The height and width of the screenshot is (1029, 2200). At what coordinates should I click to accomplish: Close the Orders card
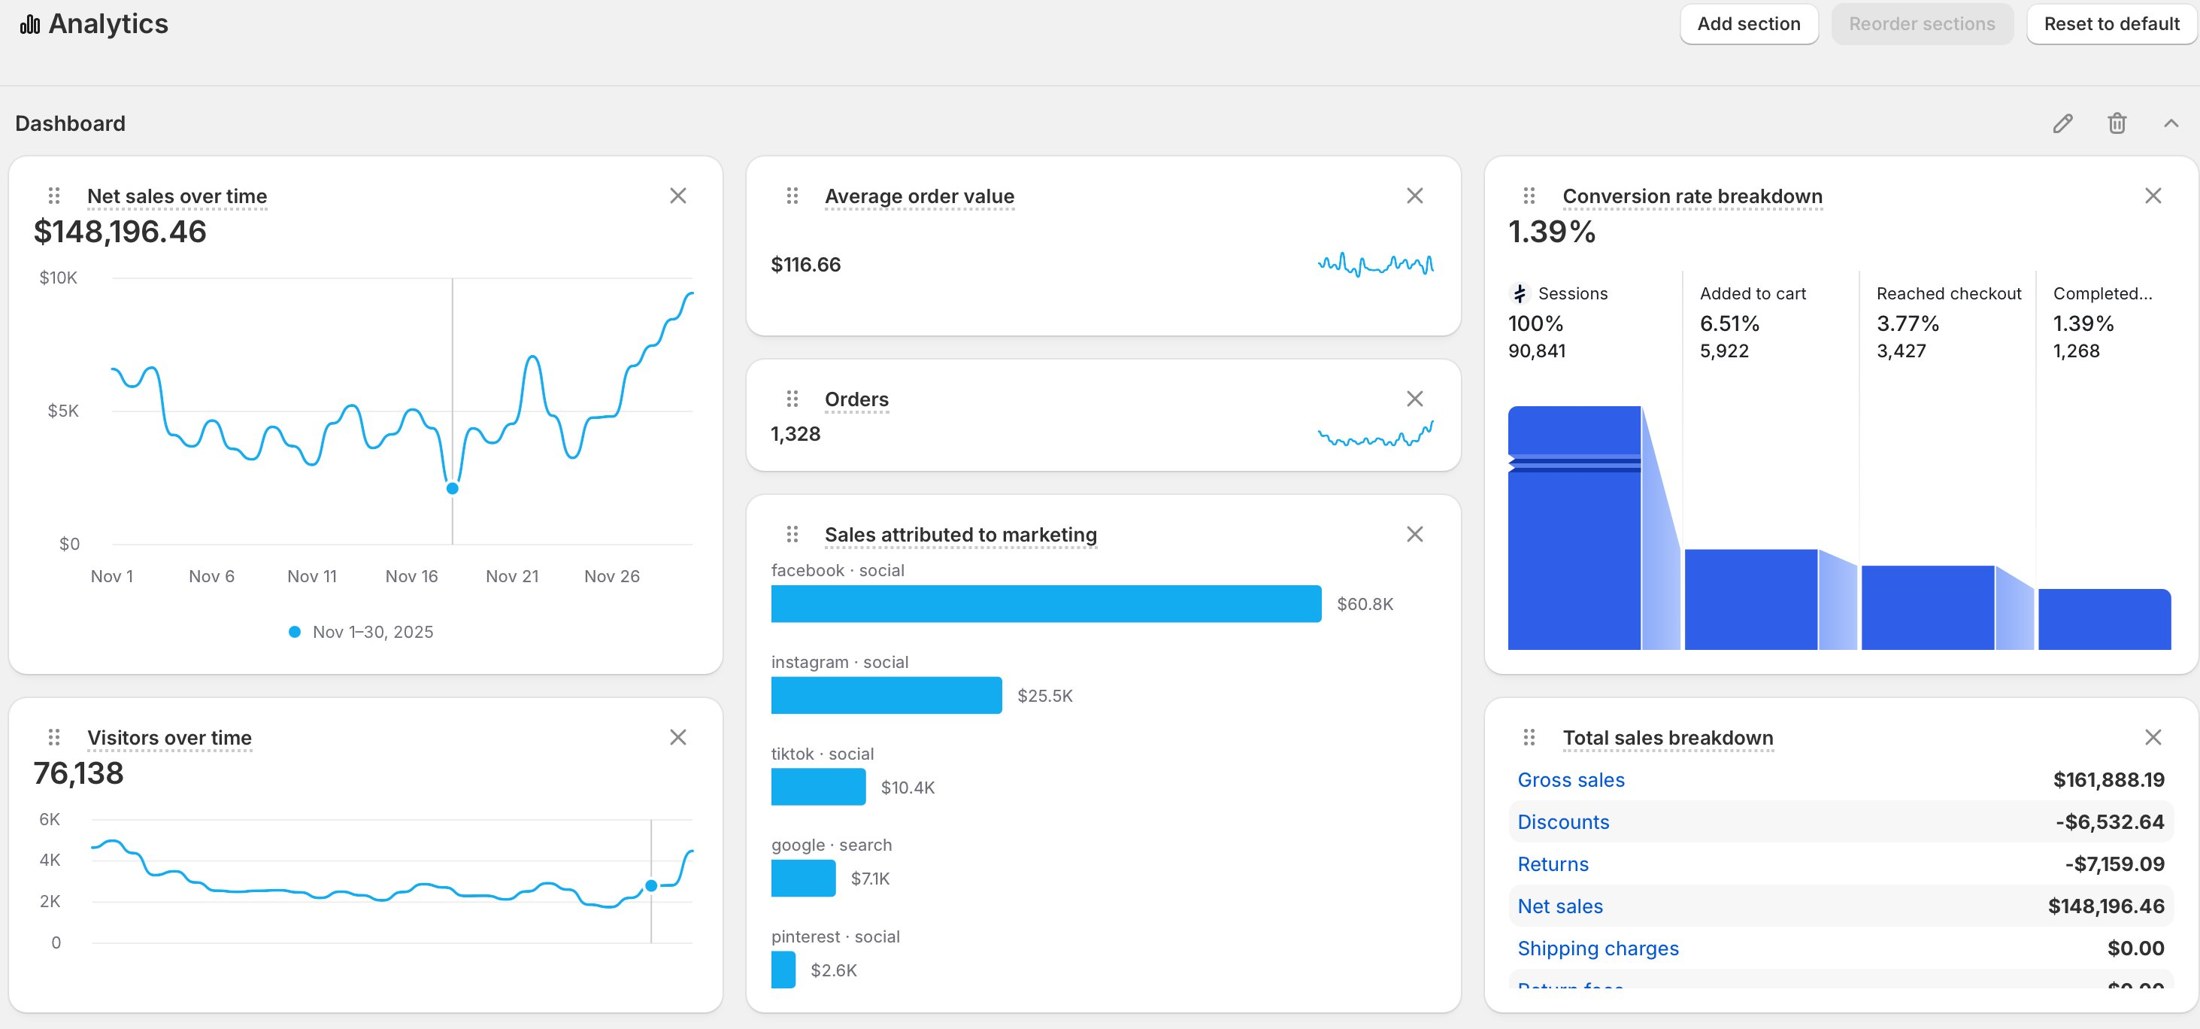tap(1415, 398)
